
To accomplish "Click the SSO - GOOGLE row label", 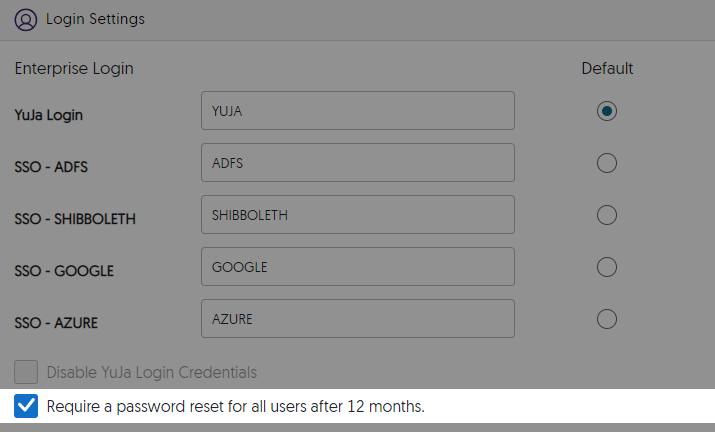I will (64, 271).
